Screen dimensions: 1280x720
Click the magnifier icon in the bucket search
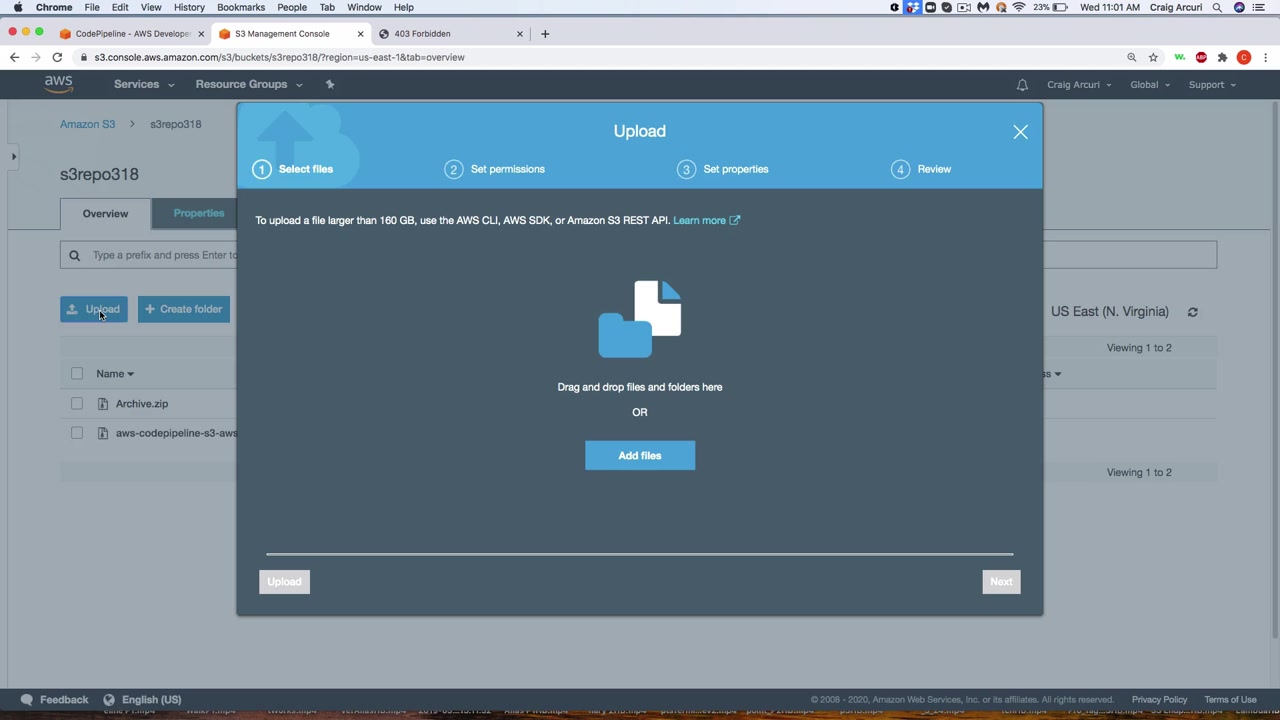[74, 255]
